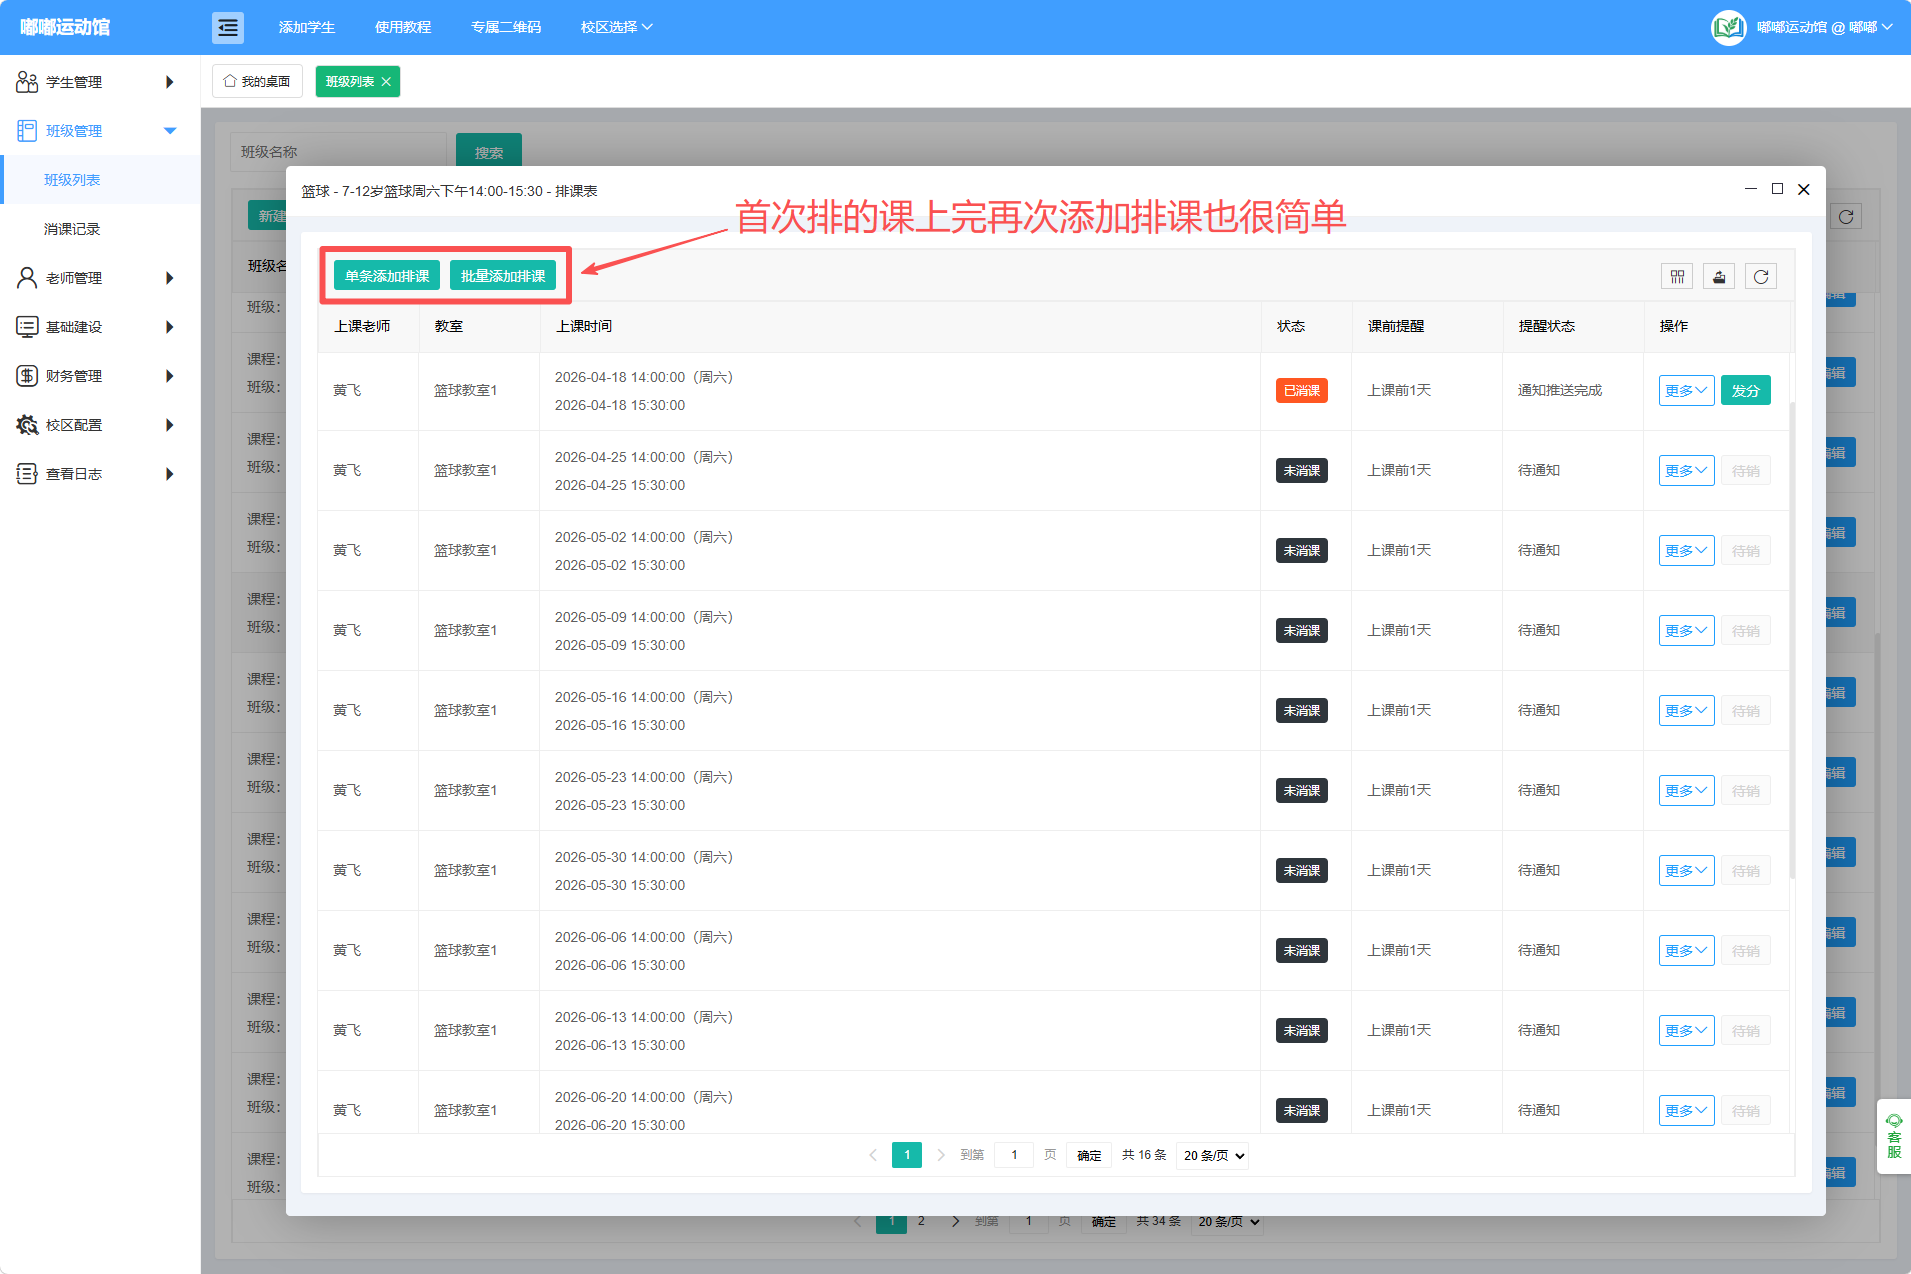Screen dimensions: 1911x1274
Task: Refresh the background class list table
Action: (1846, 217)
